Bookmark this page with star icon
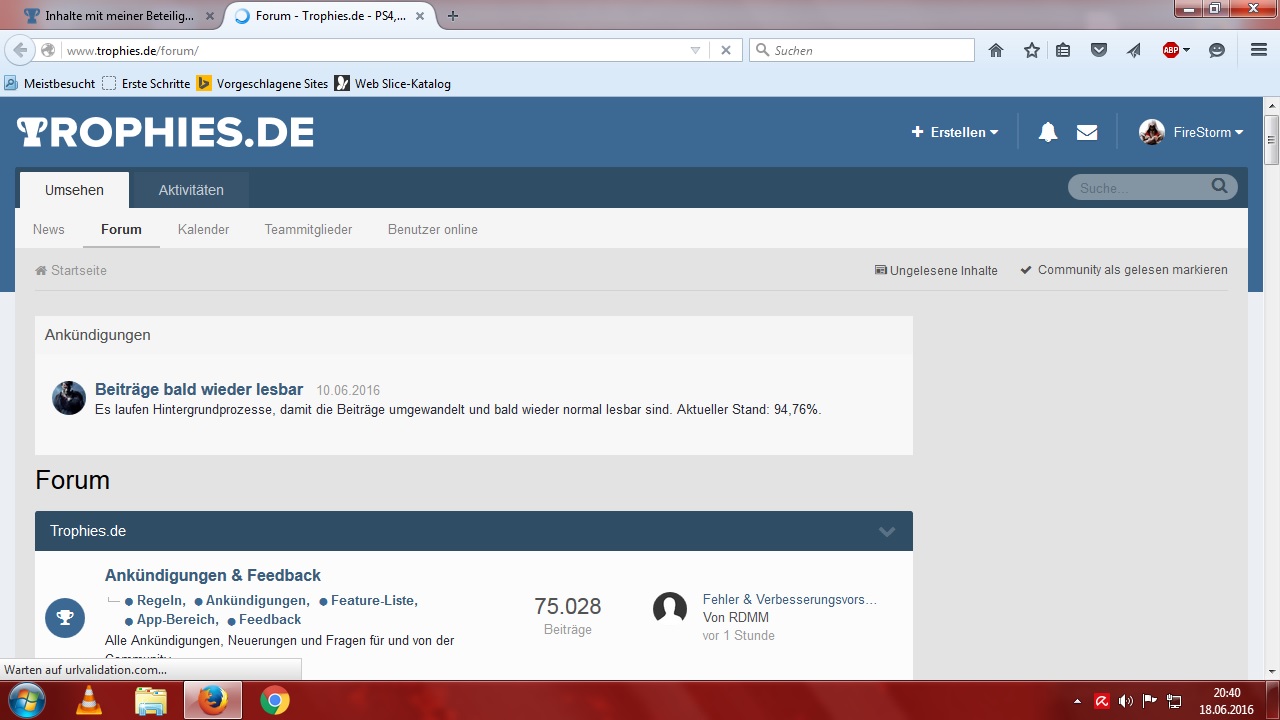The height and width of the screenshot is (720, 1280). tap(1032, 50)
